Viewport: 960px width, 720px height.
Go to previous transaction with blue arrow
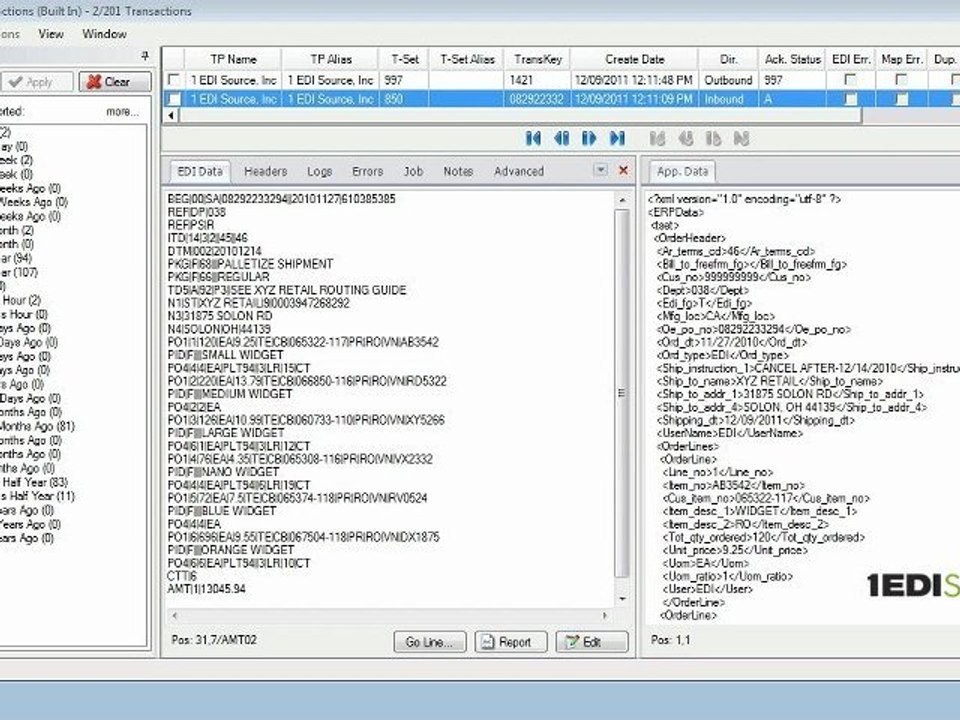pyautogui.click(x=561, y=138)
